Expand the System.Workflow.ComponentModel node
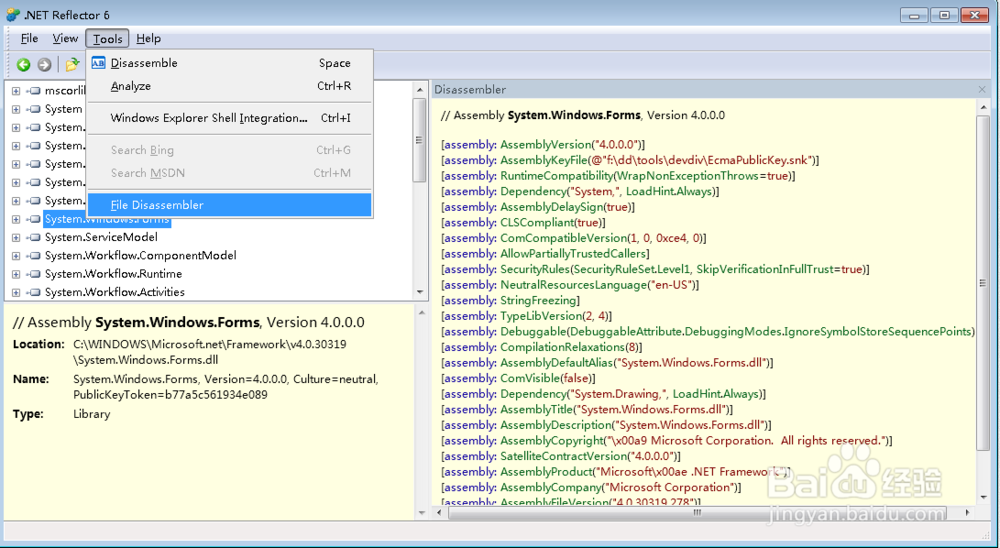The width and height of the screenshot is (1000, 548). click(x=16, y=255)
